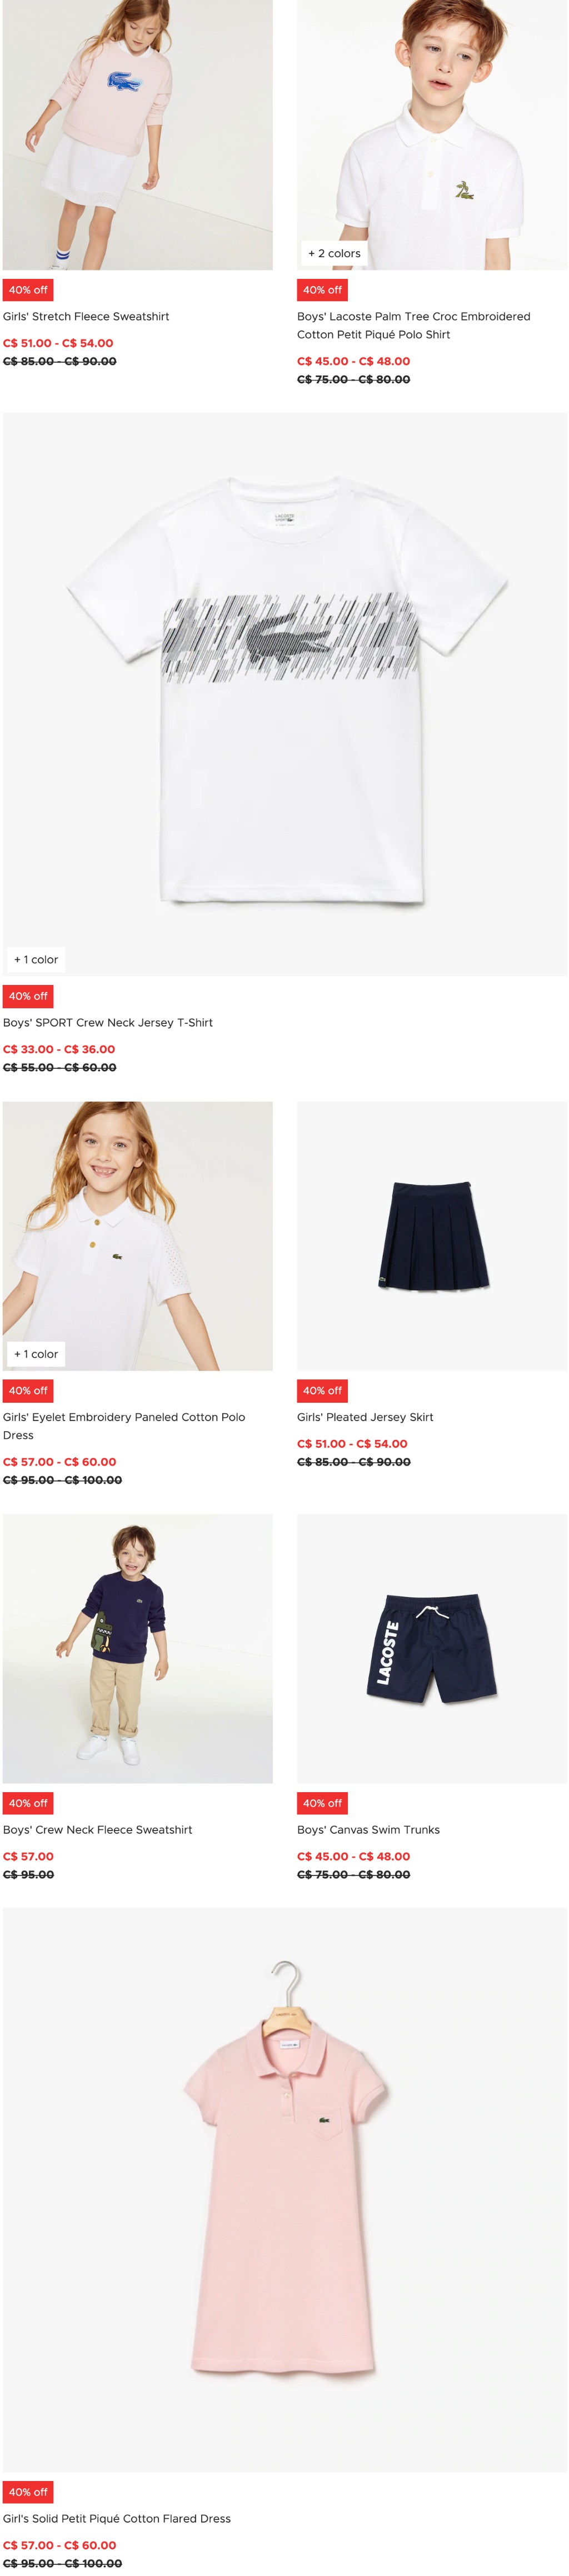The image size is (569, 2576).
Task: Click the navy Lacoste swim trunks image
Action: point(432,1649)
